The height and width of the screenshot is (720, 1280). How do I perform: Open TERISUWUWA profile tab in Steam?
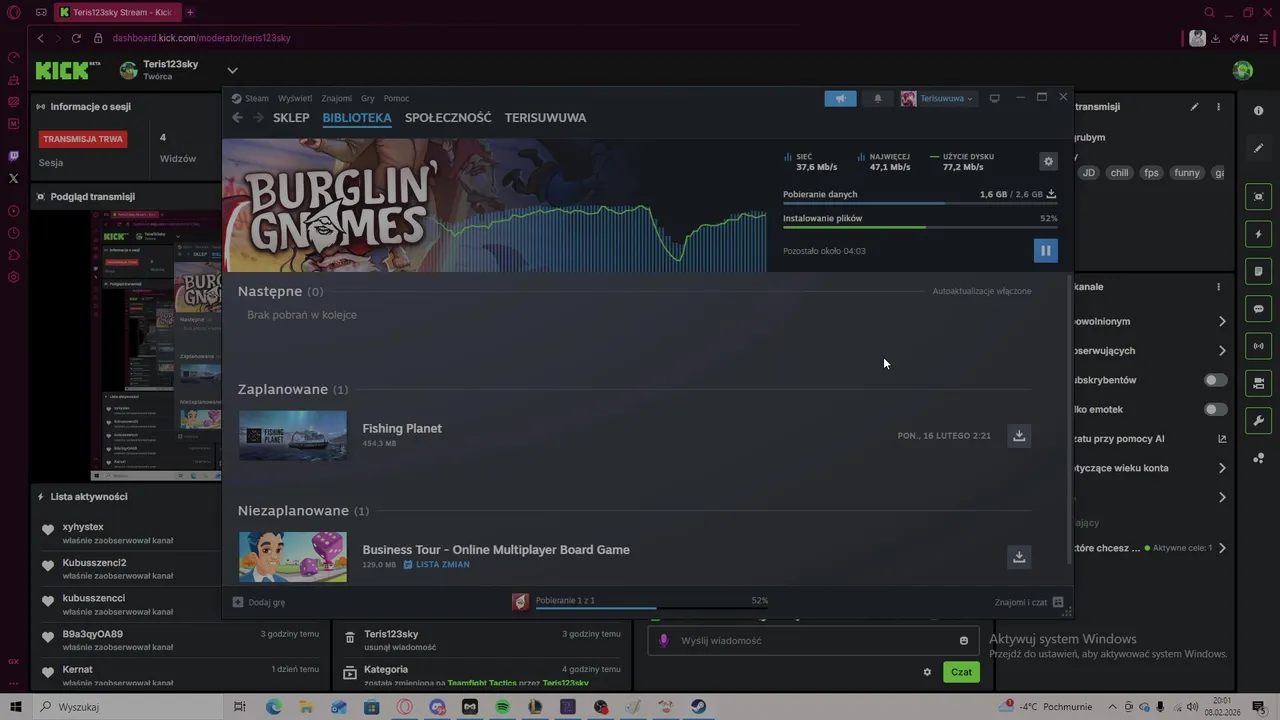pos(545,117)
